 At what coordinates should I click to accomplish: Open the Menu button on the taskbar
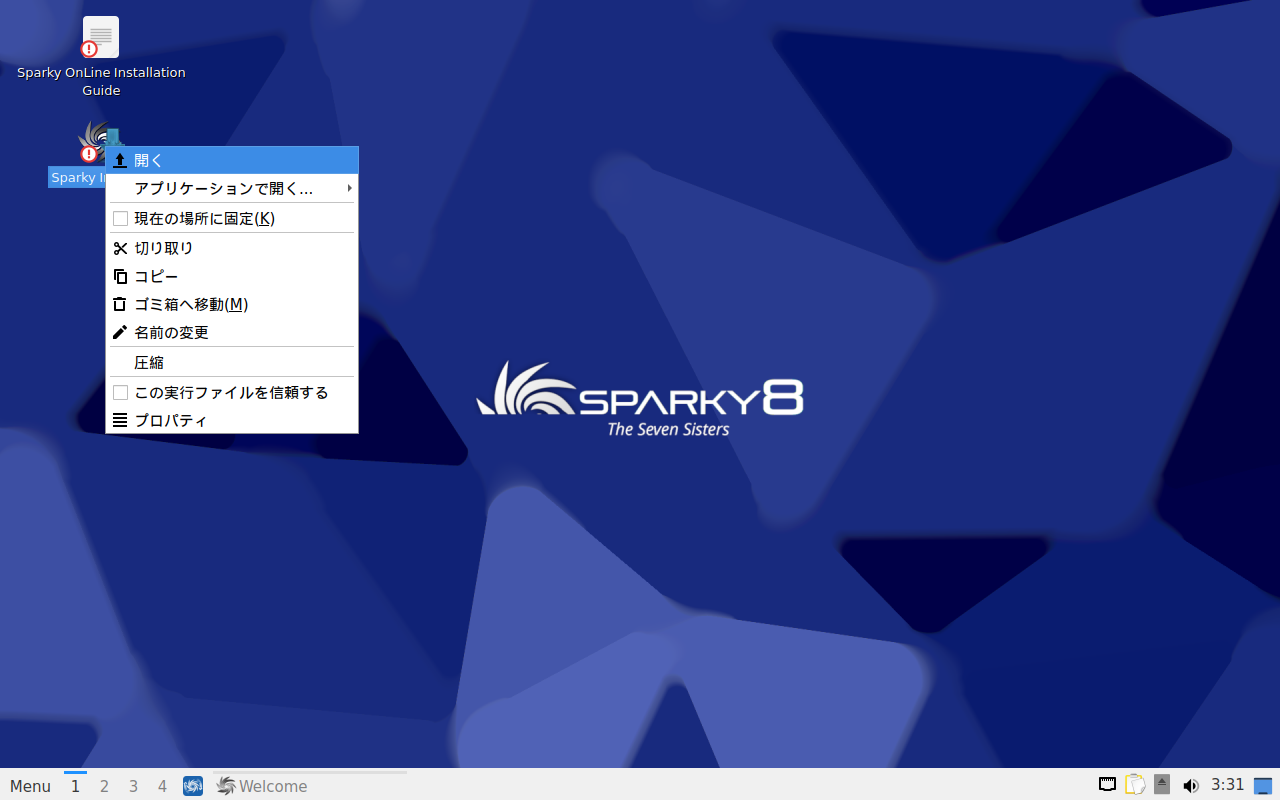pyautogui.click(x=30, y=786)
